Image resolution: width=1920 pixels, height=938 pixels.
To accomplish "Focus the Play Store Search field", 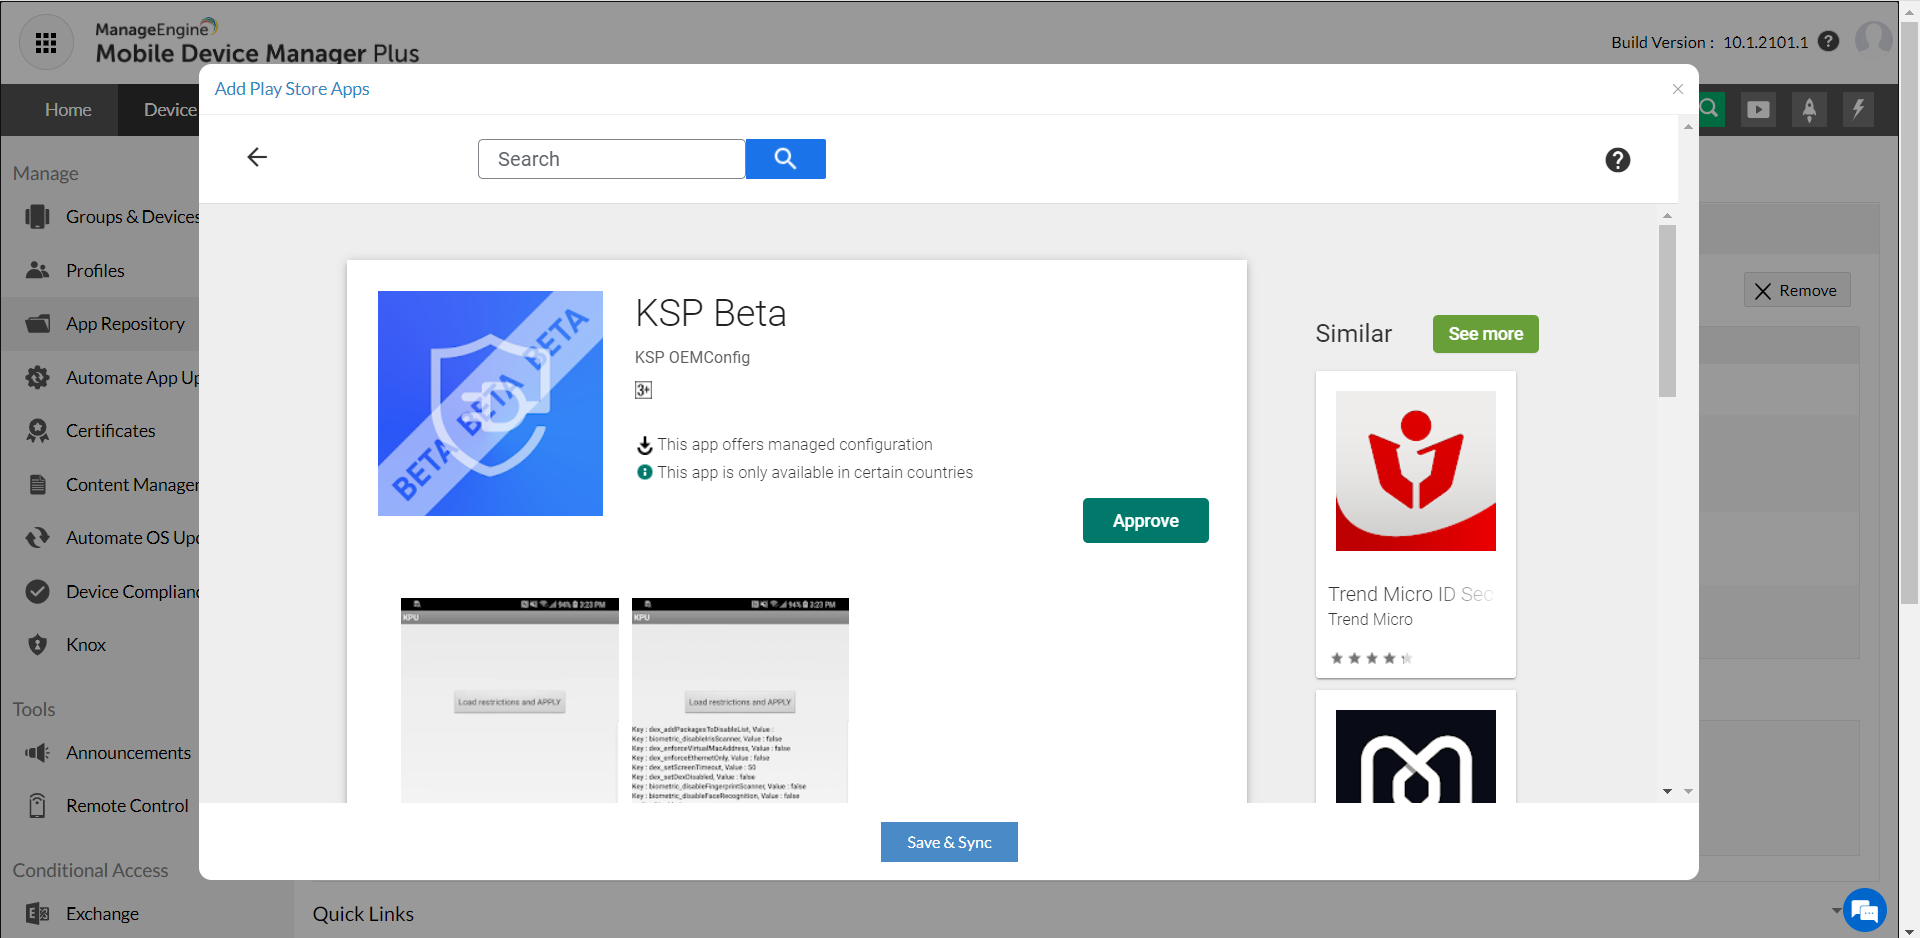I will coord(612,159).
